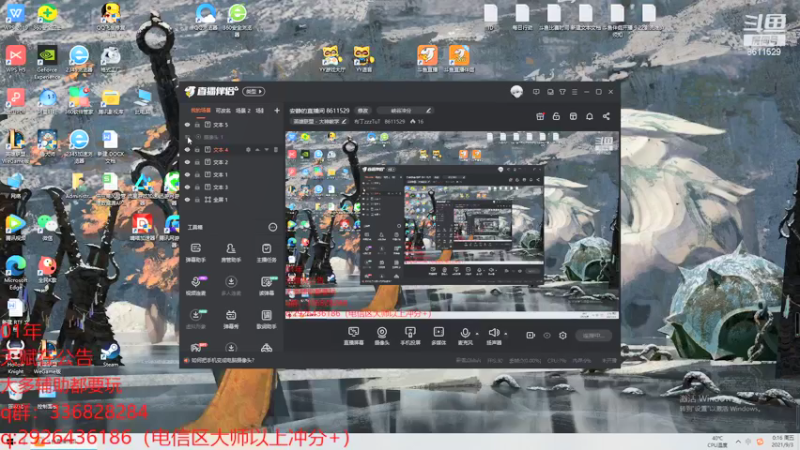The image size is (800, 450).
Task: Switch to the second scene tab
Action: tap(223, 110)
